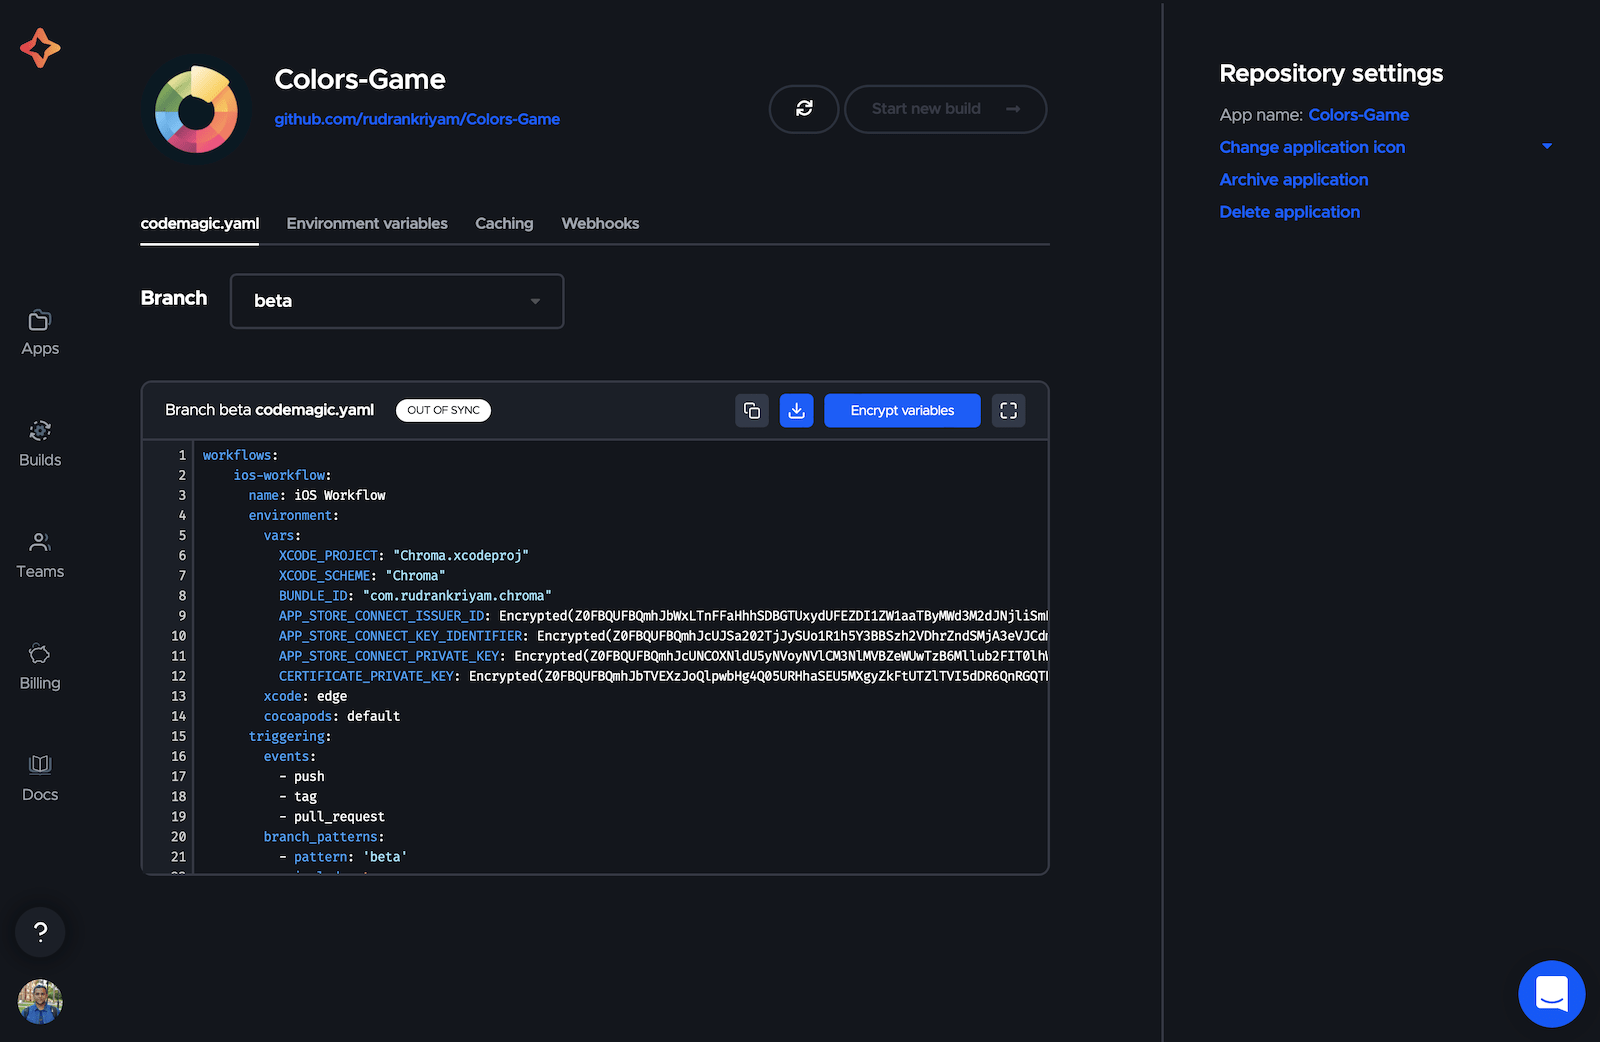Open the GitHub repository link
Viewport: 1600px width, 1042px height.
pyautogui.click(x=417, y=119)
